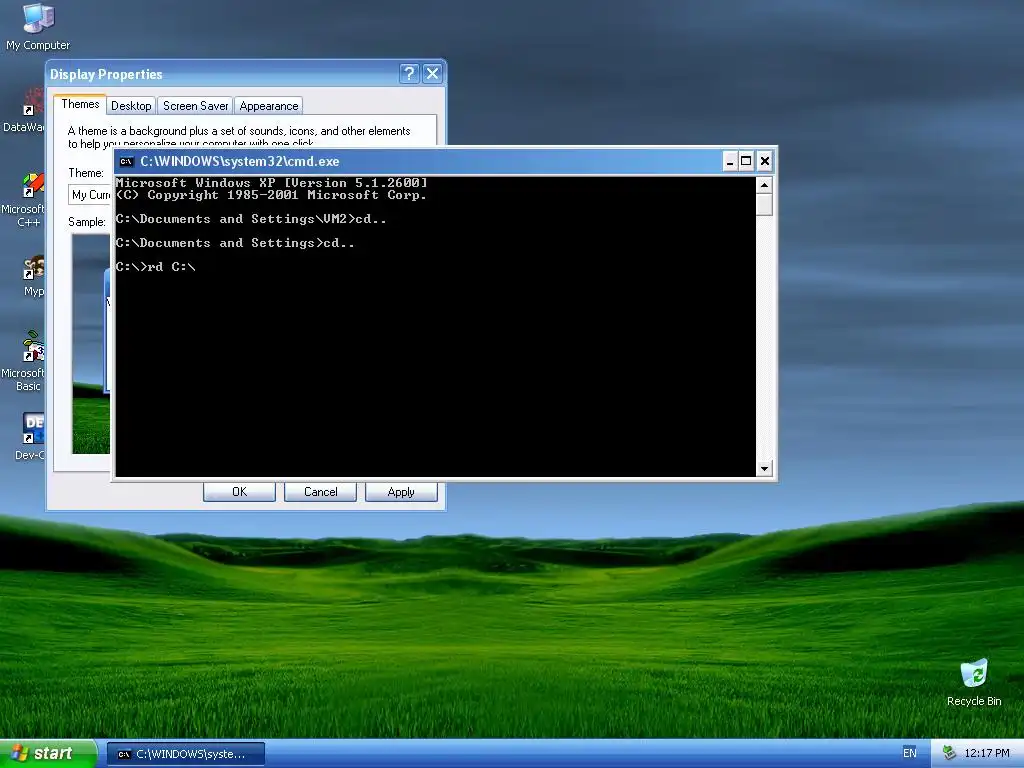1024x768 pixels.
Task: Click the 'rd C:\' command line text
Action: pos(172,266)
